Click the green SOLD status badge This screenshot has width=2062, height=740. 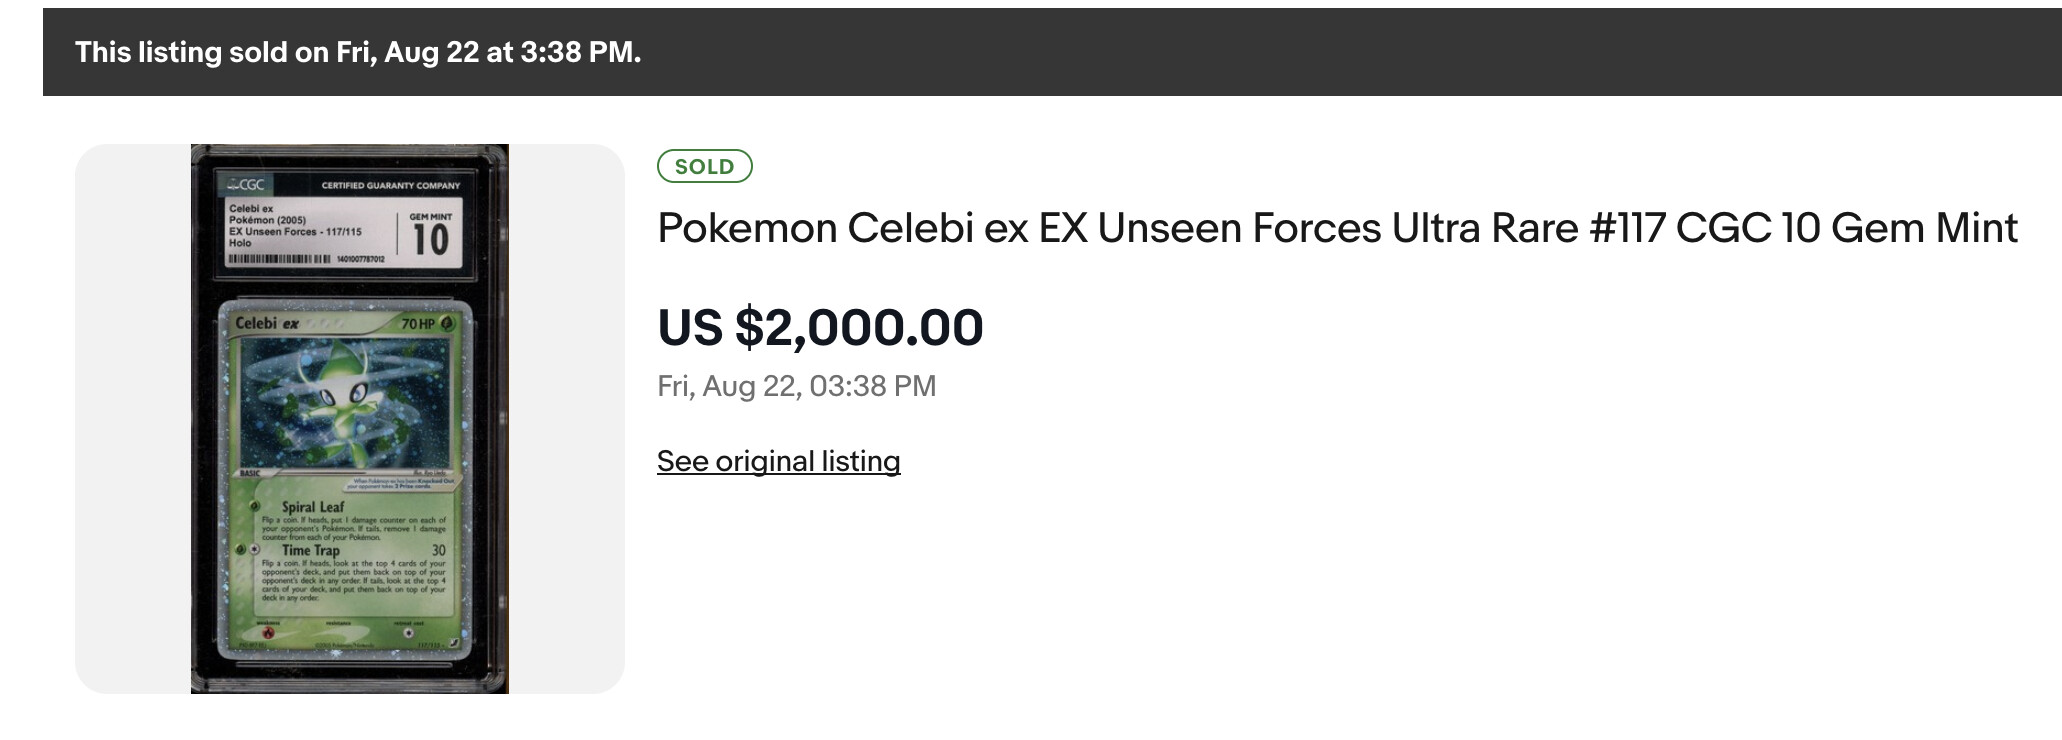coord(704,167)
